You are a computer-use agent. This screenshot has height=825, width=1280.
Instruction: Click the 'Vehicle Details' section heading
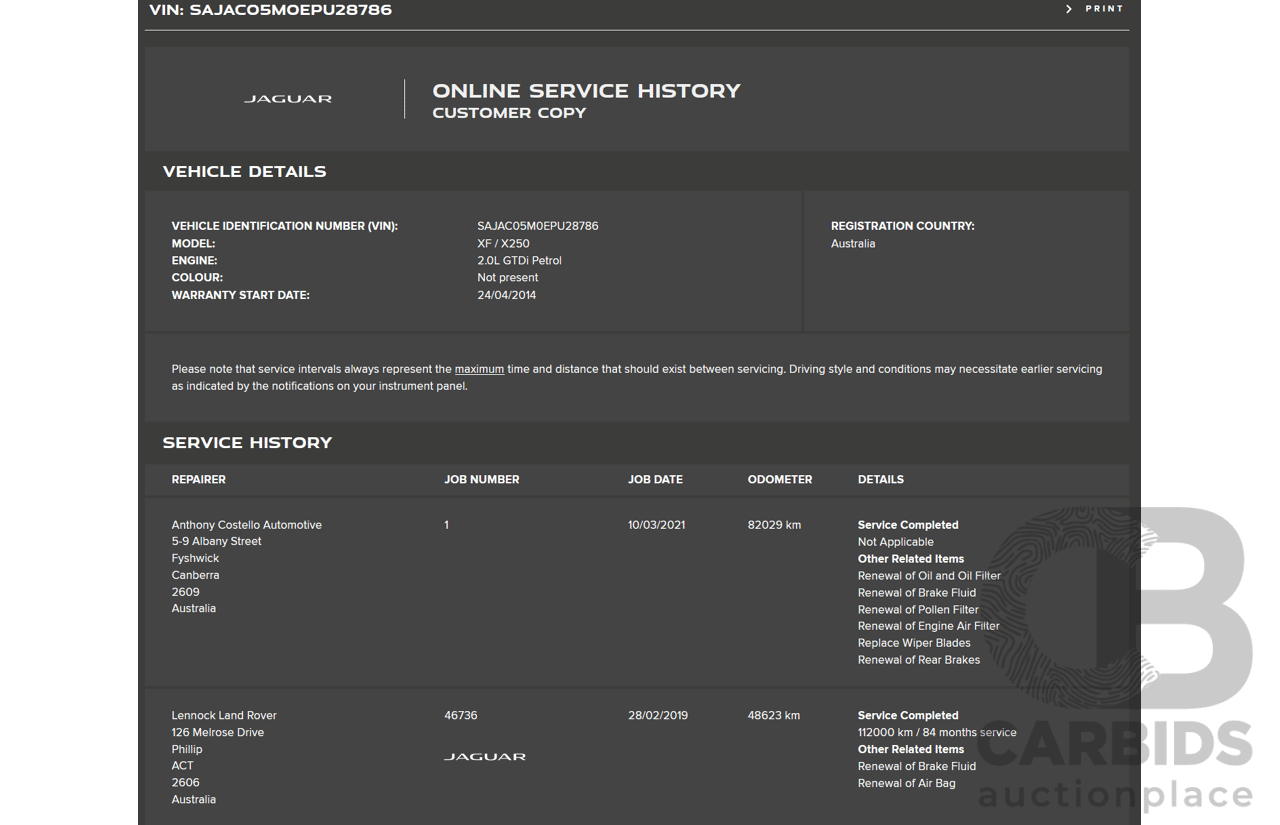point(244,172)
